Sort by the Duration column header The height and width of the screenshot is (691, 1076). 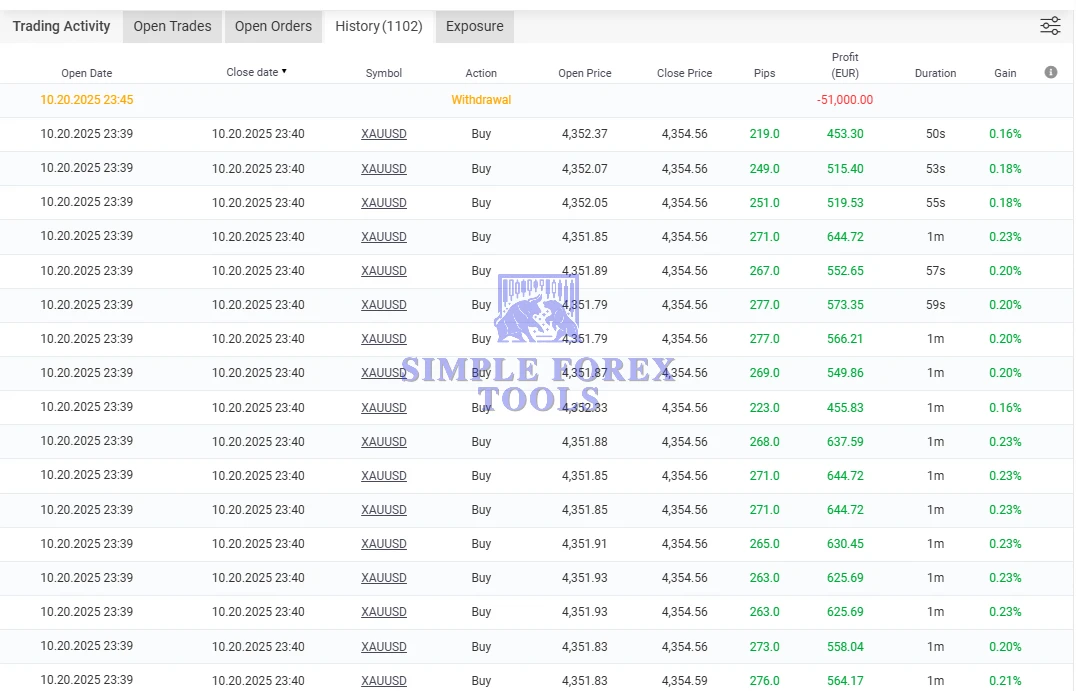pyautogui.click(x=935, y=73)
